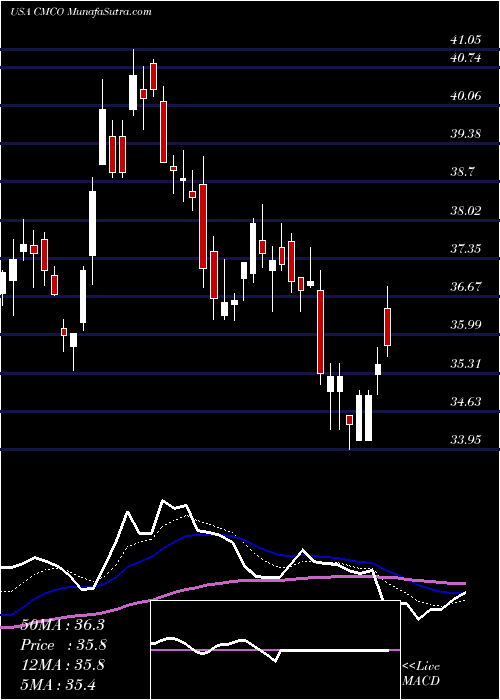500x700 pixels.
Task: Click the 5MA : 35.4 readout
Action: (58, 684)
